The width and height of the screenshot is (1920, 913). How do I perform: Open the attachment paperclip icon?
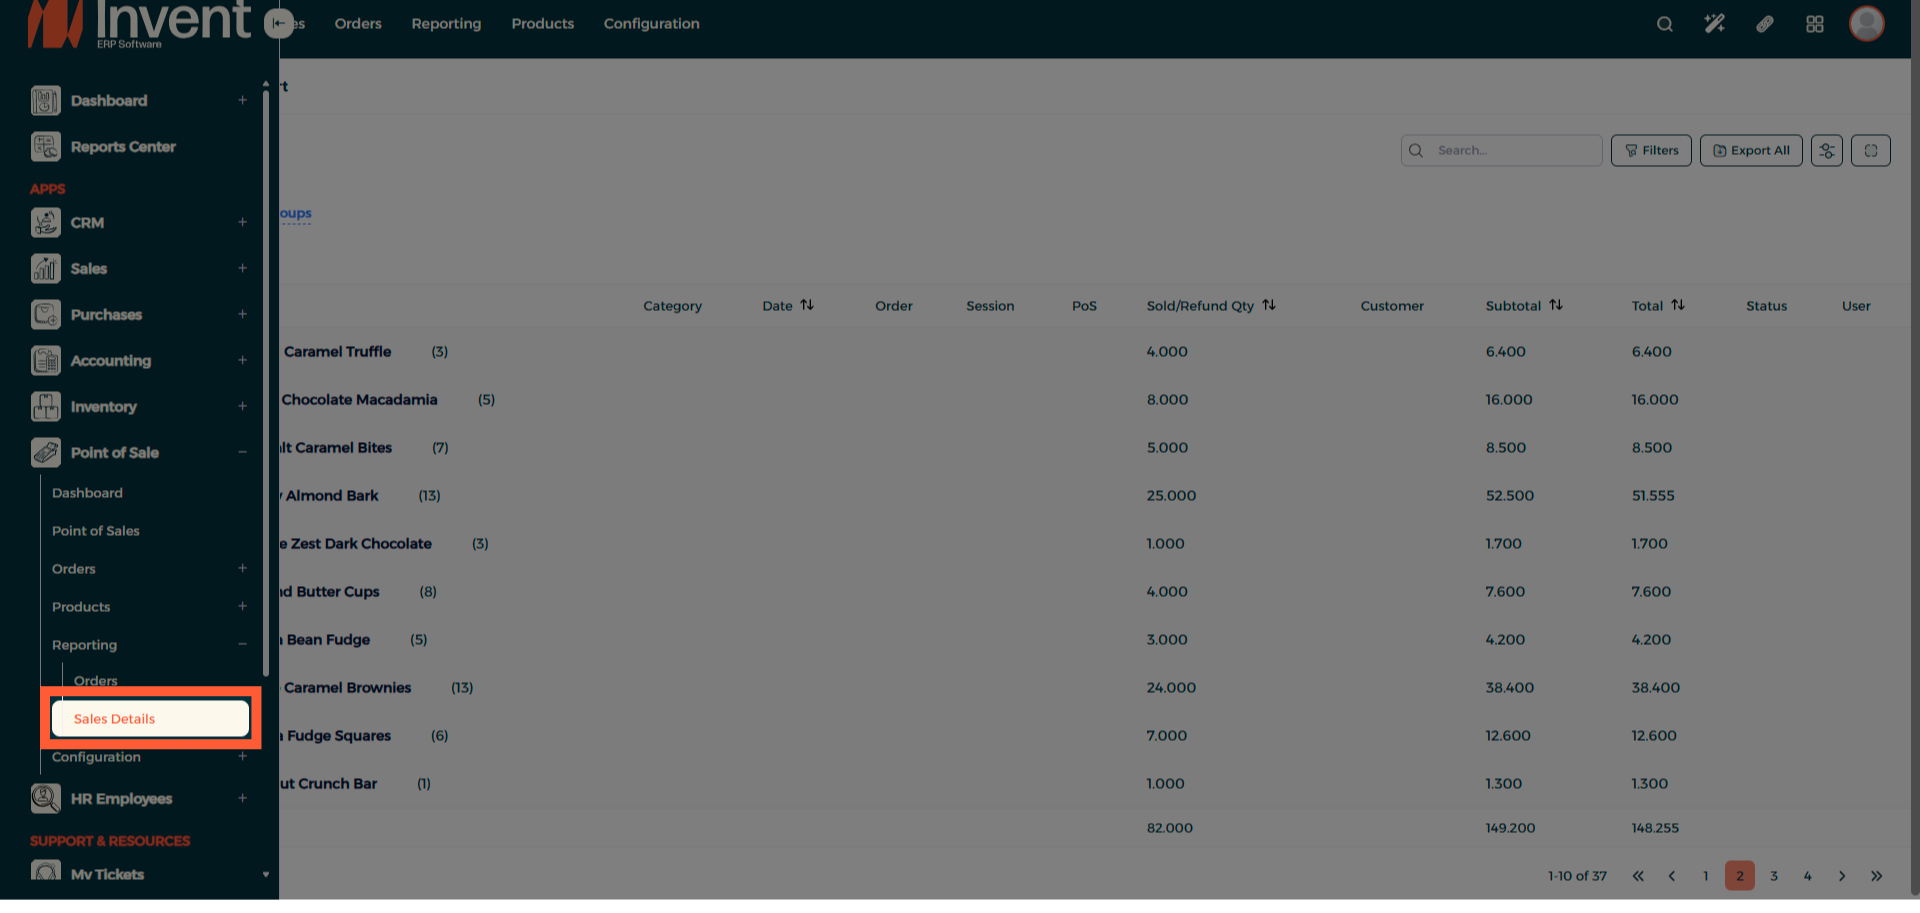(1765, 24)
